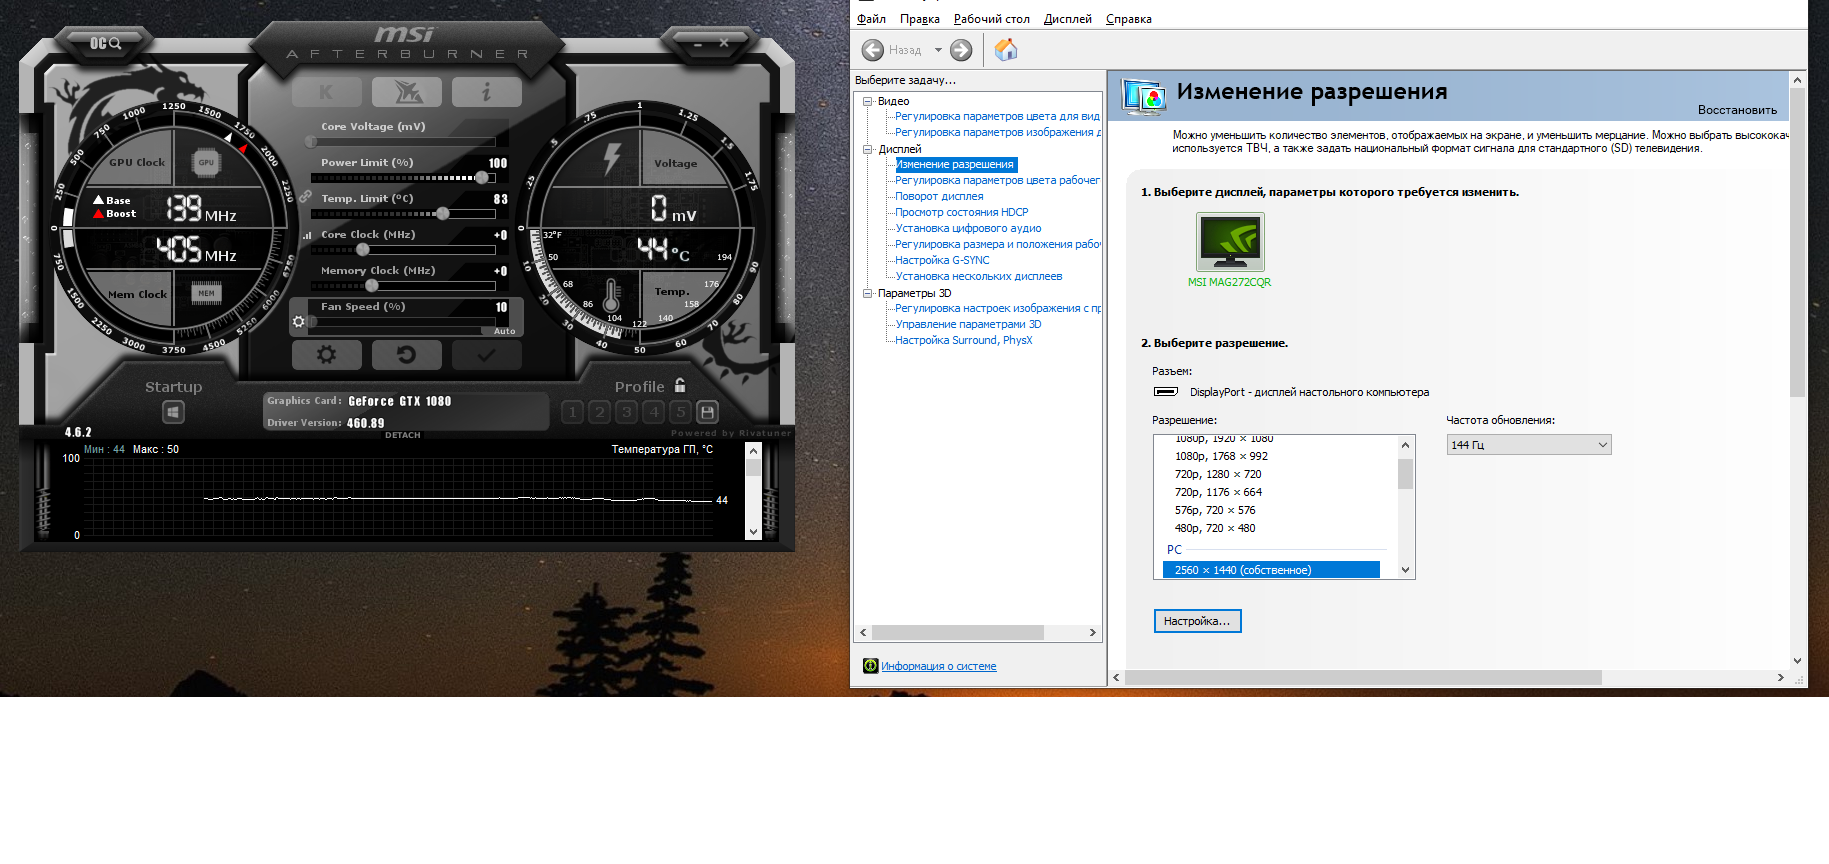Viewport: 1829px width, 864px height.
Task: Click the MEM chip icon on the gauge
Action: coord(207,293)
